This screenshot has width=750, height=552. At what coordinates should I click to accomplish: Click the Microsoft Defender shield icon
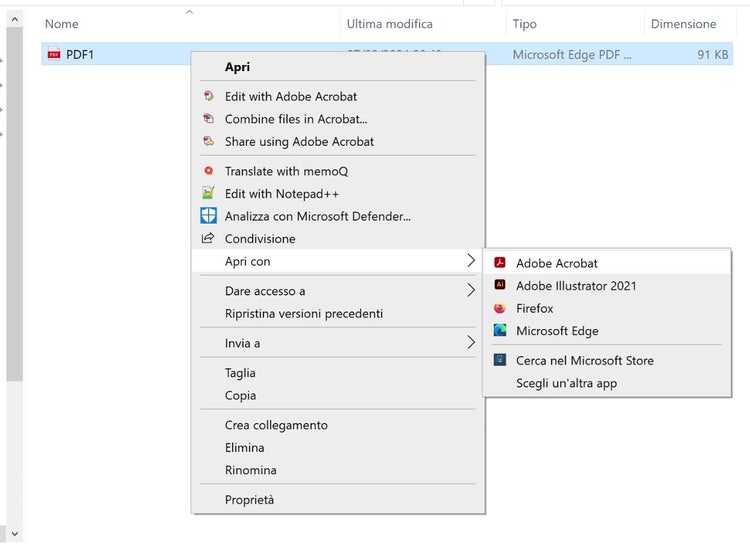point(208,215)
